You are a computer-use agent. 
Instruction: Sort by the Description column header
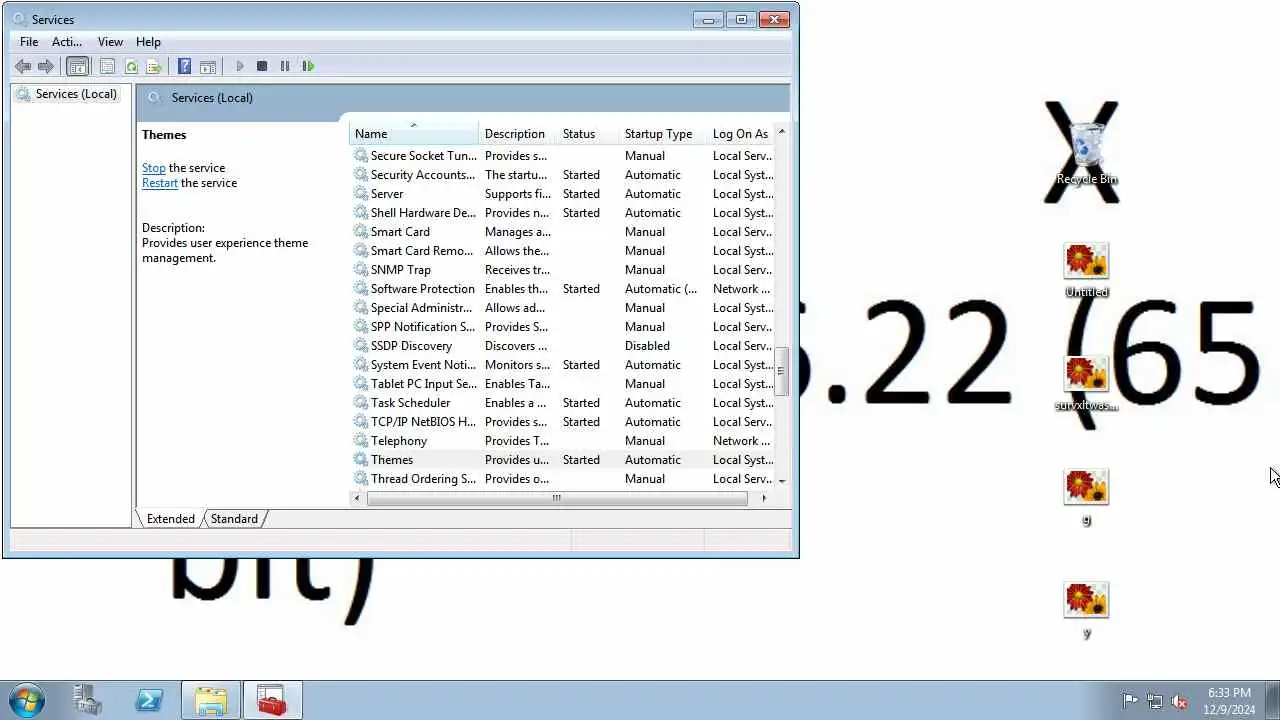pyautogui.click(x=516, y=134)
